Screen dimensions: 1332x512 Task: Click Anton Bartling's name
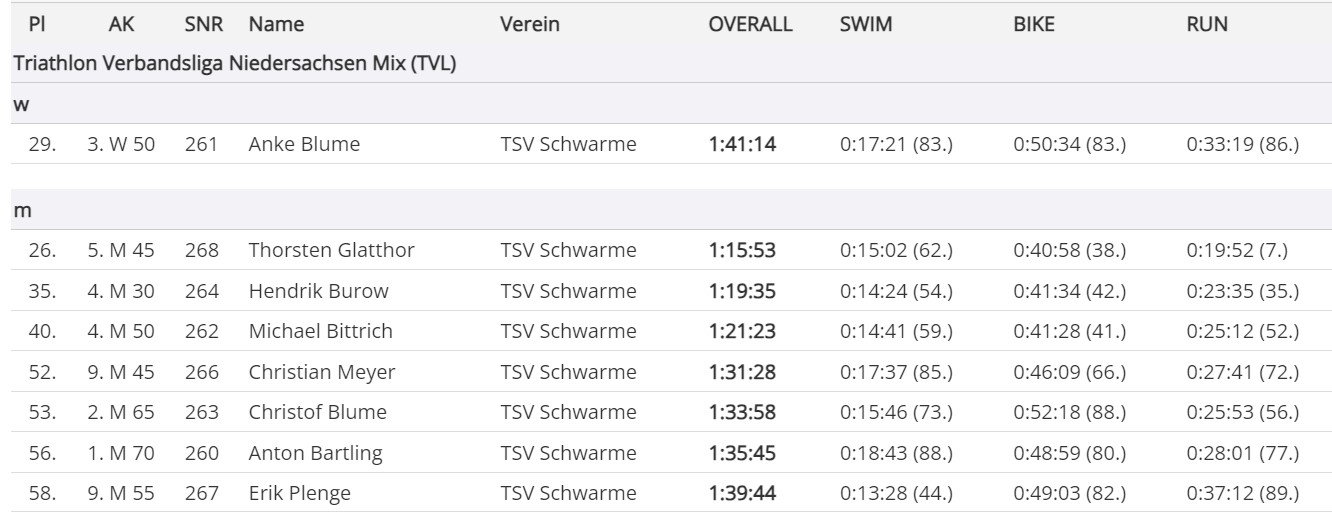coord(315,453)
